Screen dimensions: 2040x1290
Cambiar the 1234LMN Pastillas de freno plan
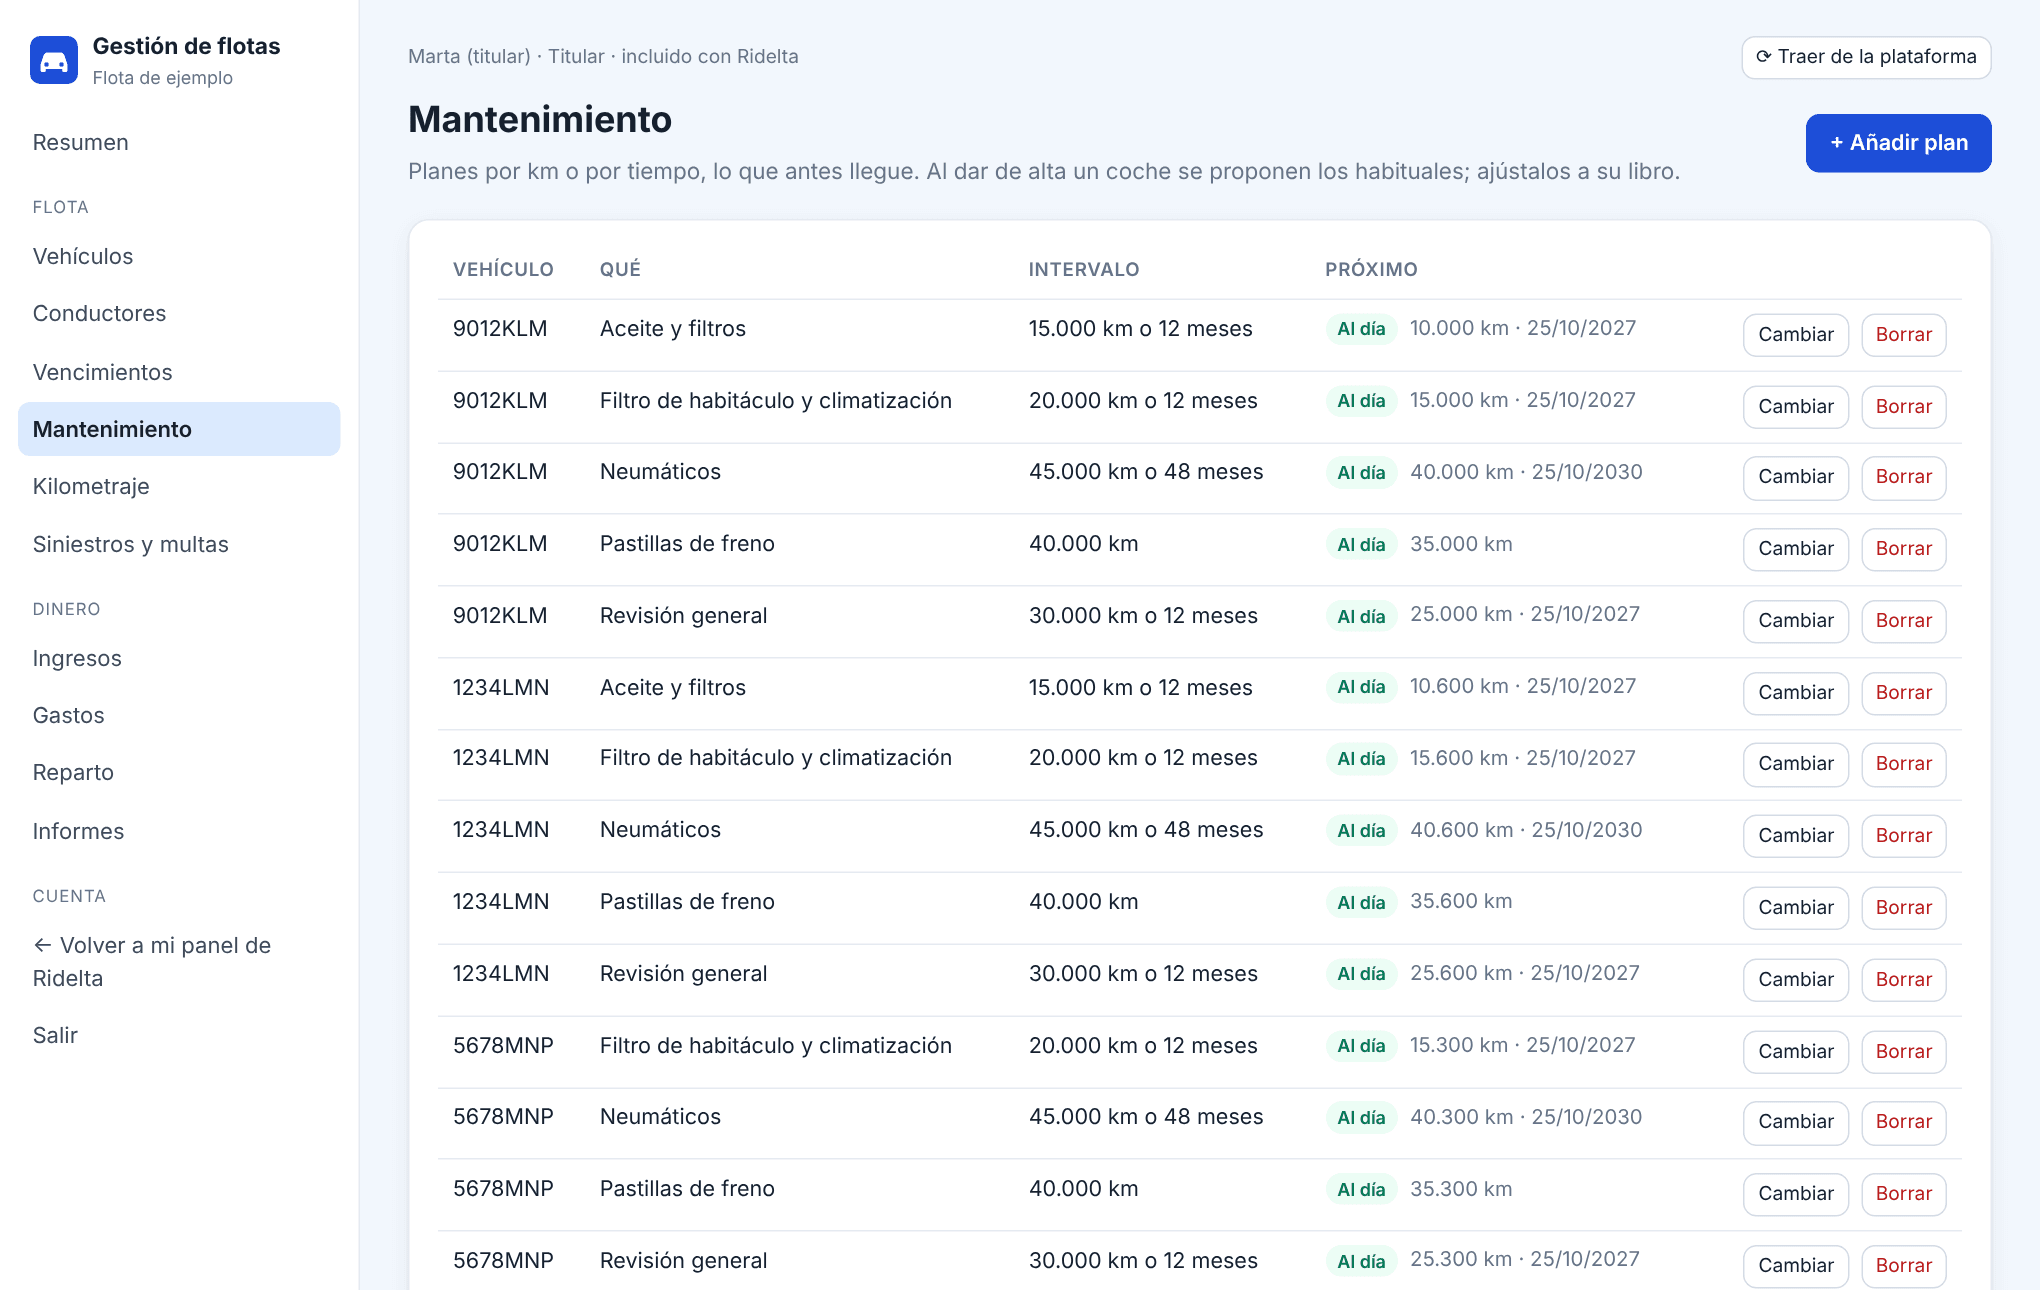click(1795, 908)
